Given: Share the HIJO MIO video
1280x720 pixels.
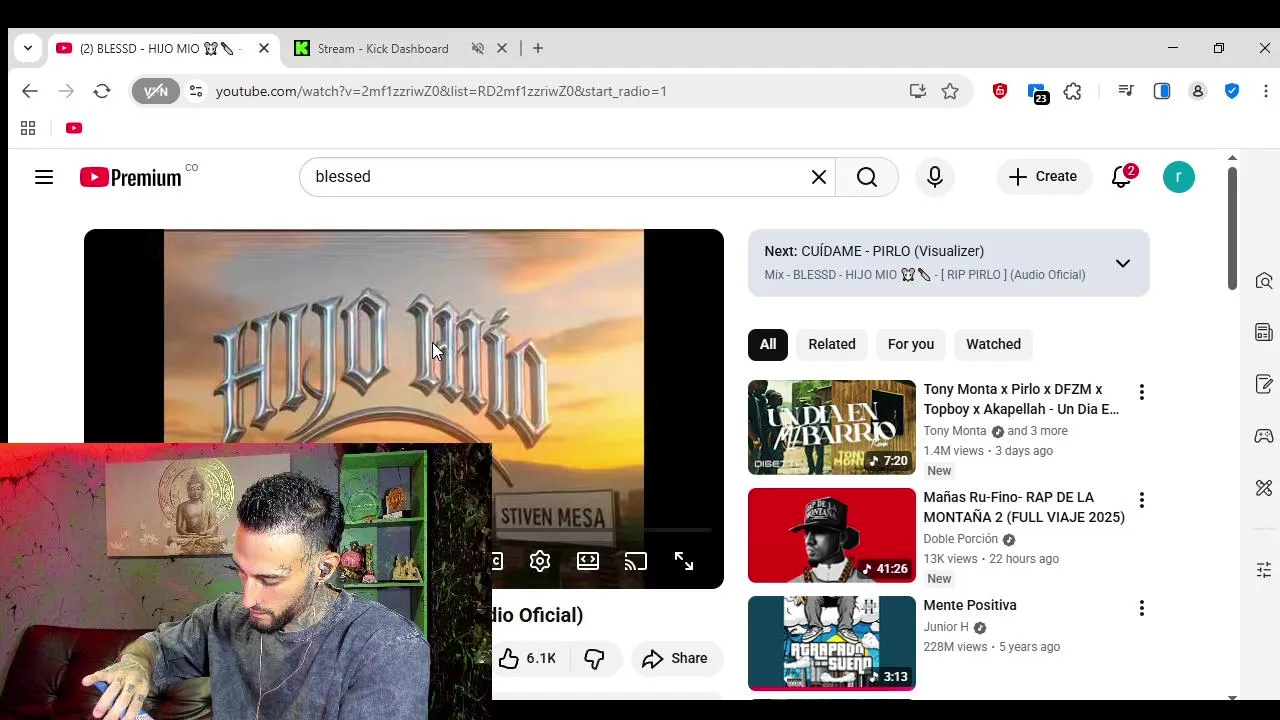Looking at the screenshot, I should [676, 658].
